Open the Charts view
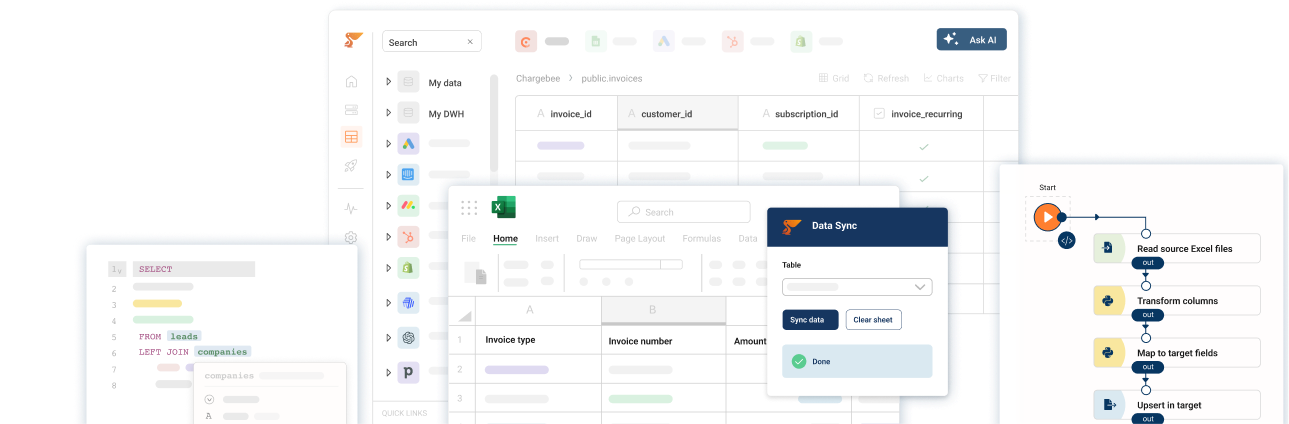 [943, 78]
